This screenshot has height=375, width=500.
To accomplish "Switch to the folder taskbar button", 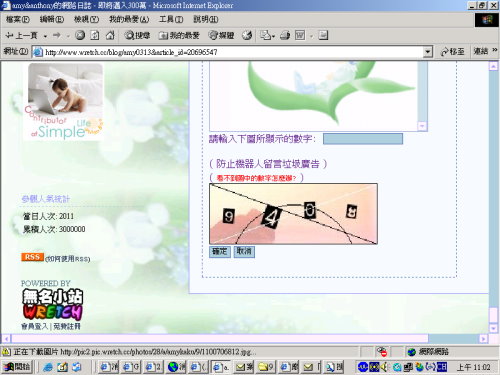I will coord(266,367).
